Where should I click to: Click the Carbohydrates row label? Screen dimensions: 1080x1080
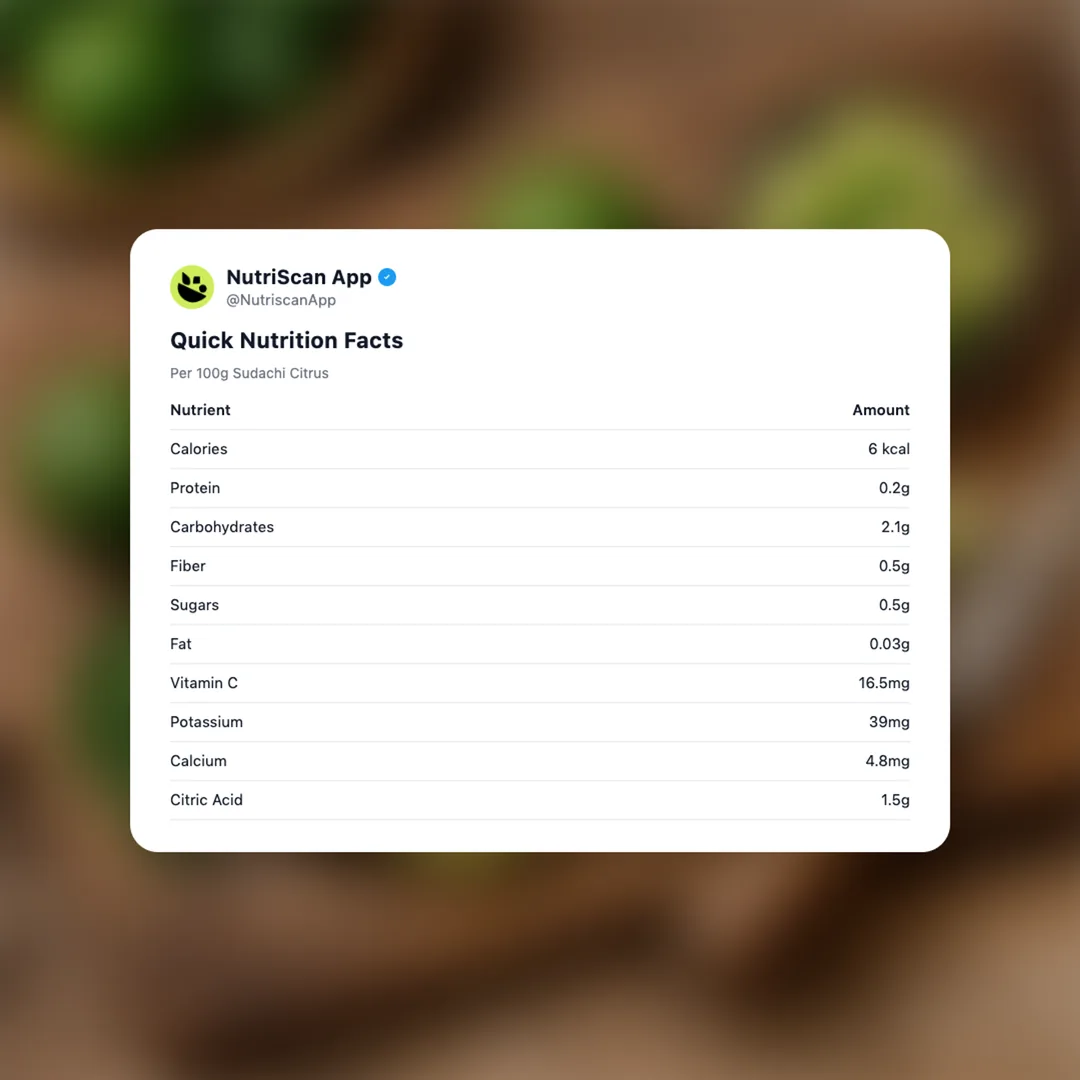pyautogui.click(x=222, y=527)
